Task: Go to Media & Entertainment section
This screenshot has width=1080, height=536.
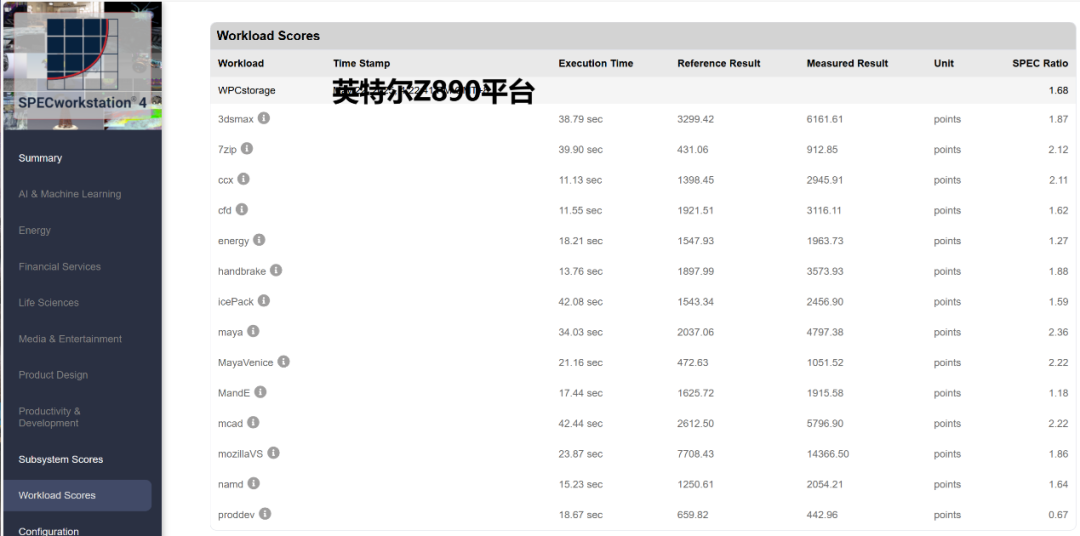Action: (70, 339)
